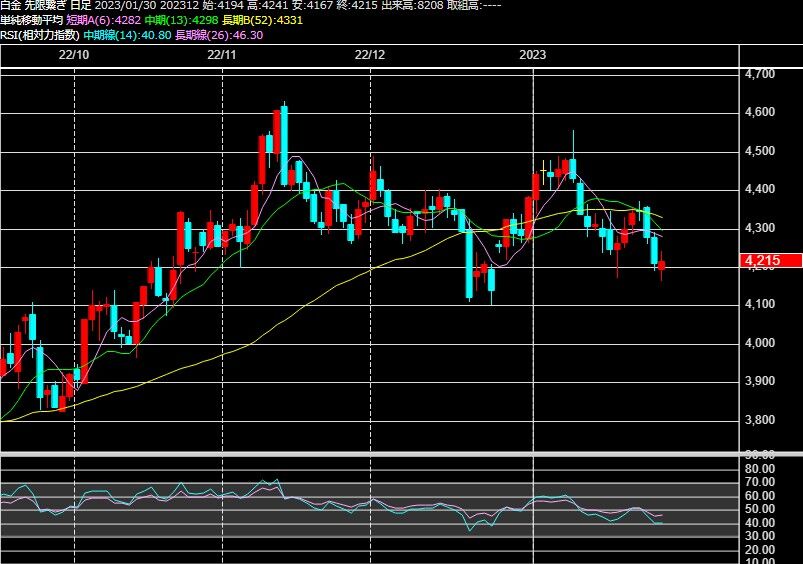Click the open interest label 取組高
803x564 pixels.
tap(462, 6)
